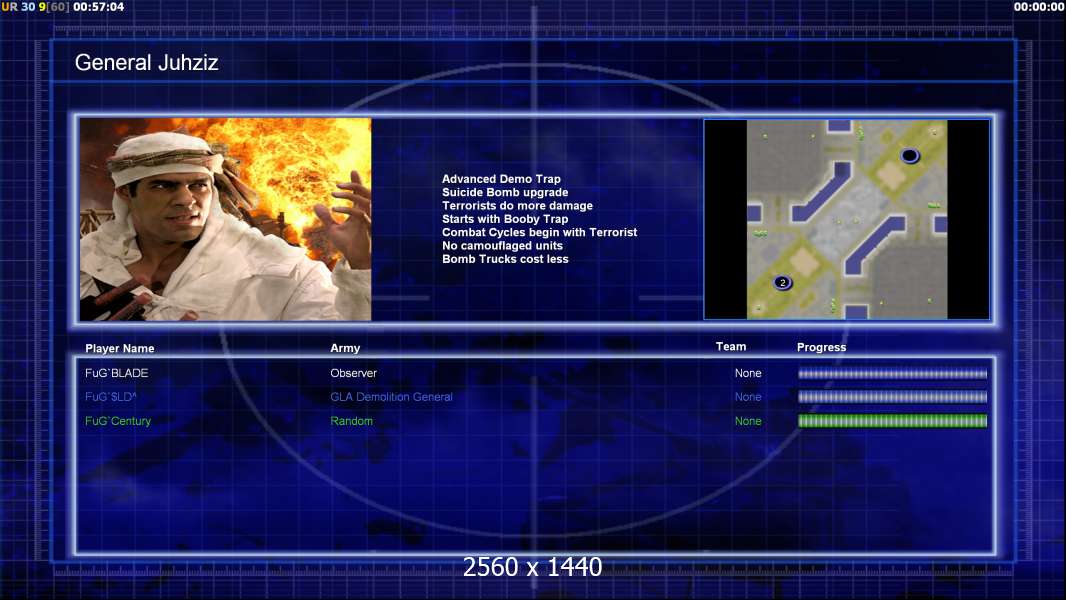This screenshot has height=600, width=1066.
Task: Click the General Juhziz title text
Action: click(146, 63)
